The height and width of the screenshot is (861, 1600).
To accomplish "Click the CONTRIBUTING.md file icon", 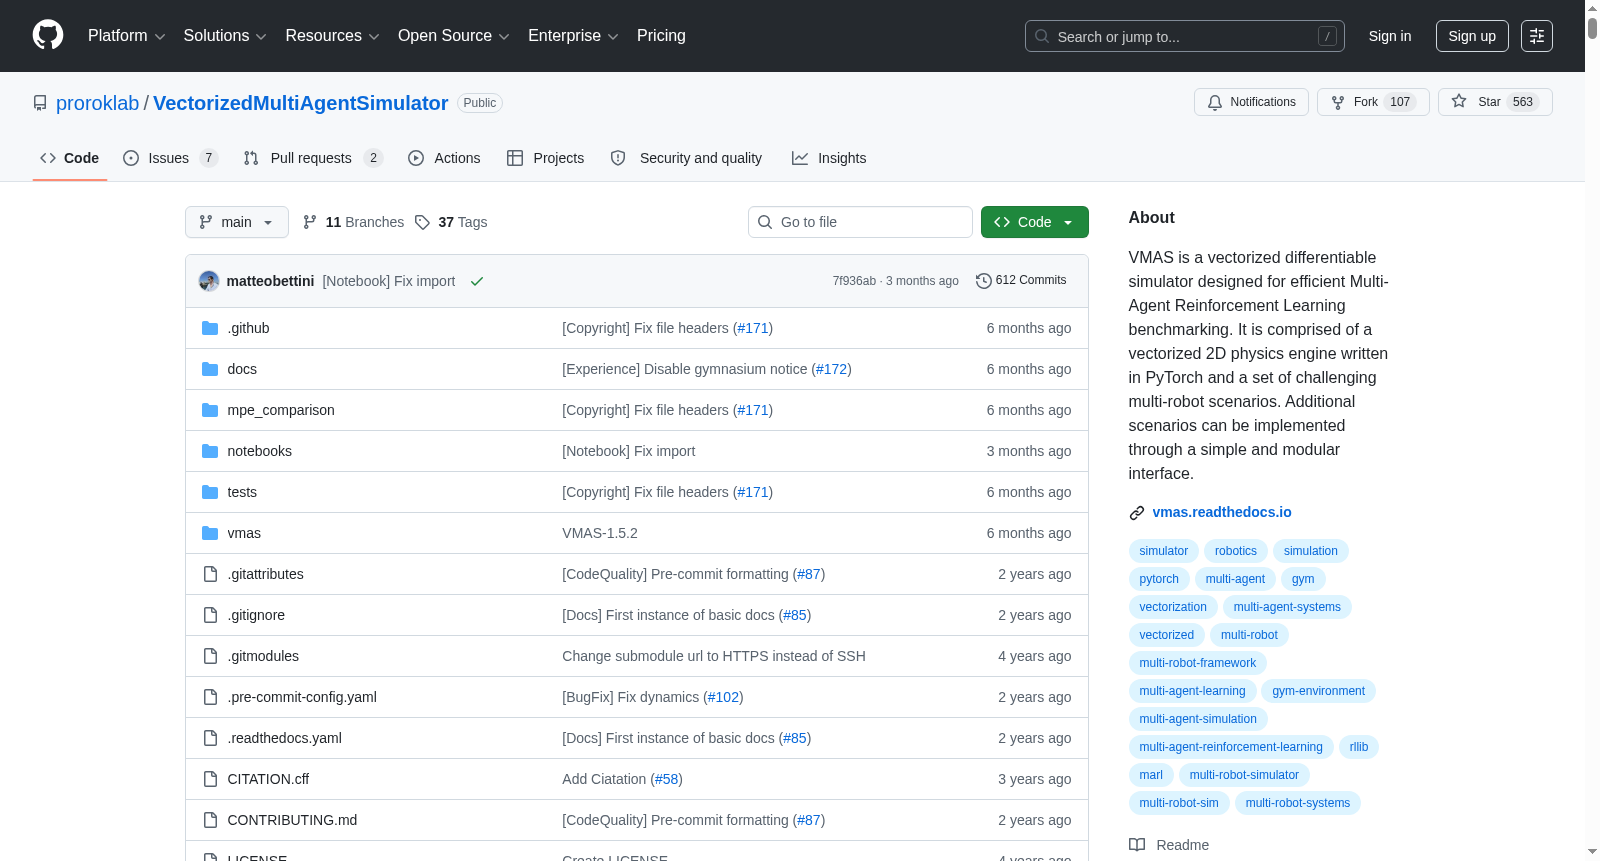I will pos(210,820).
